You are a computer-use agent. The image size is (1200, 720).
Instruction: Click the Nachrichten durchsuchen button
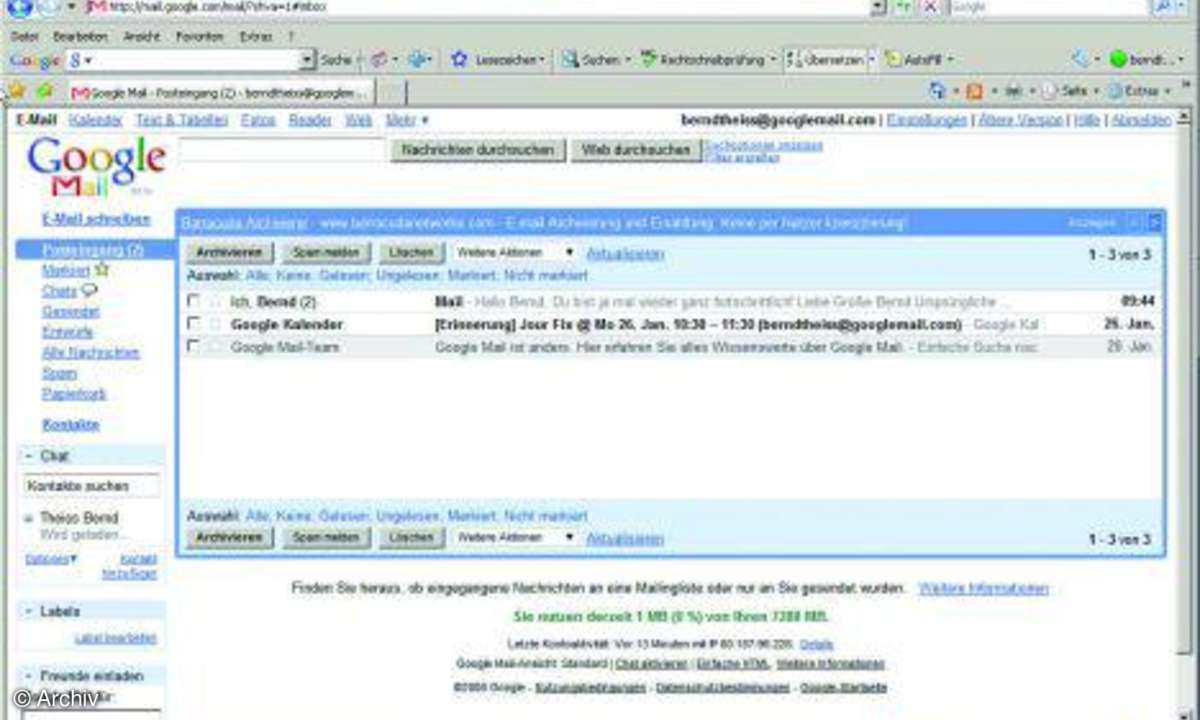(476, 150)
